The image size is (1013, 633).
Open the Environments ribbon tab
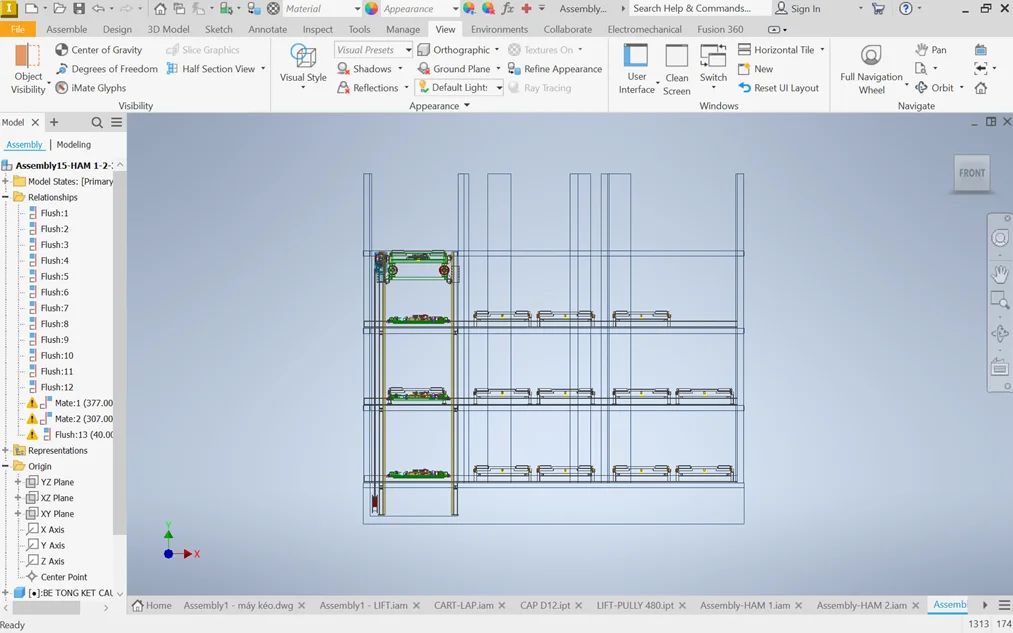[x=499, y=29]
